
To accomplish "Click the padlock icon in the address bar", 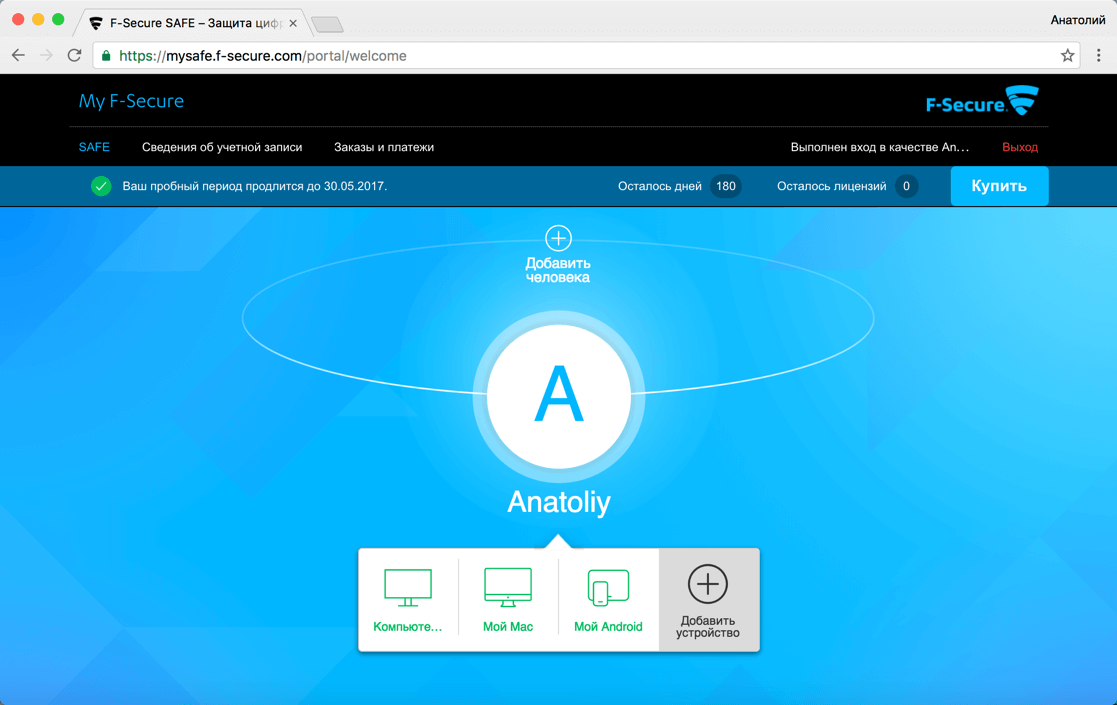I will click(x=105, y=56).
